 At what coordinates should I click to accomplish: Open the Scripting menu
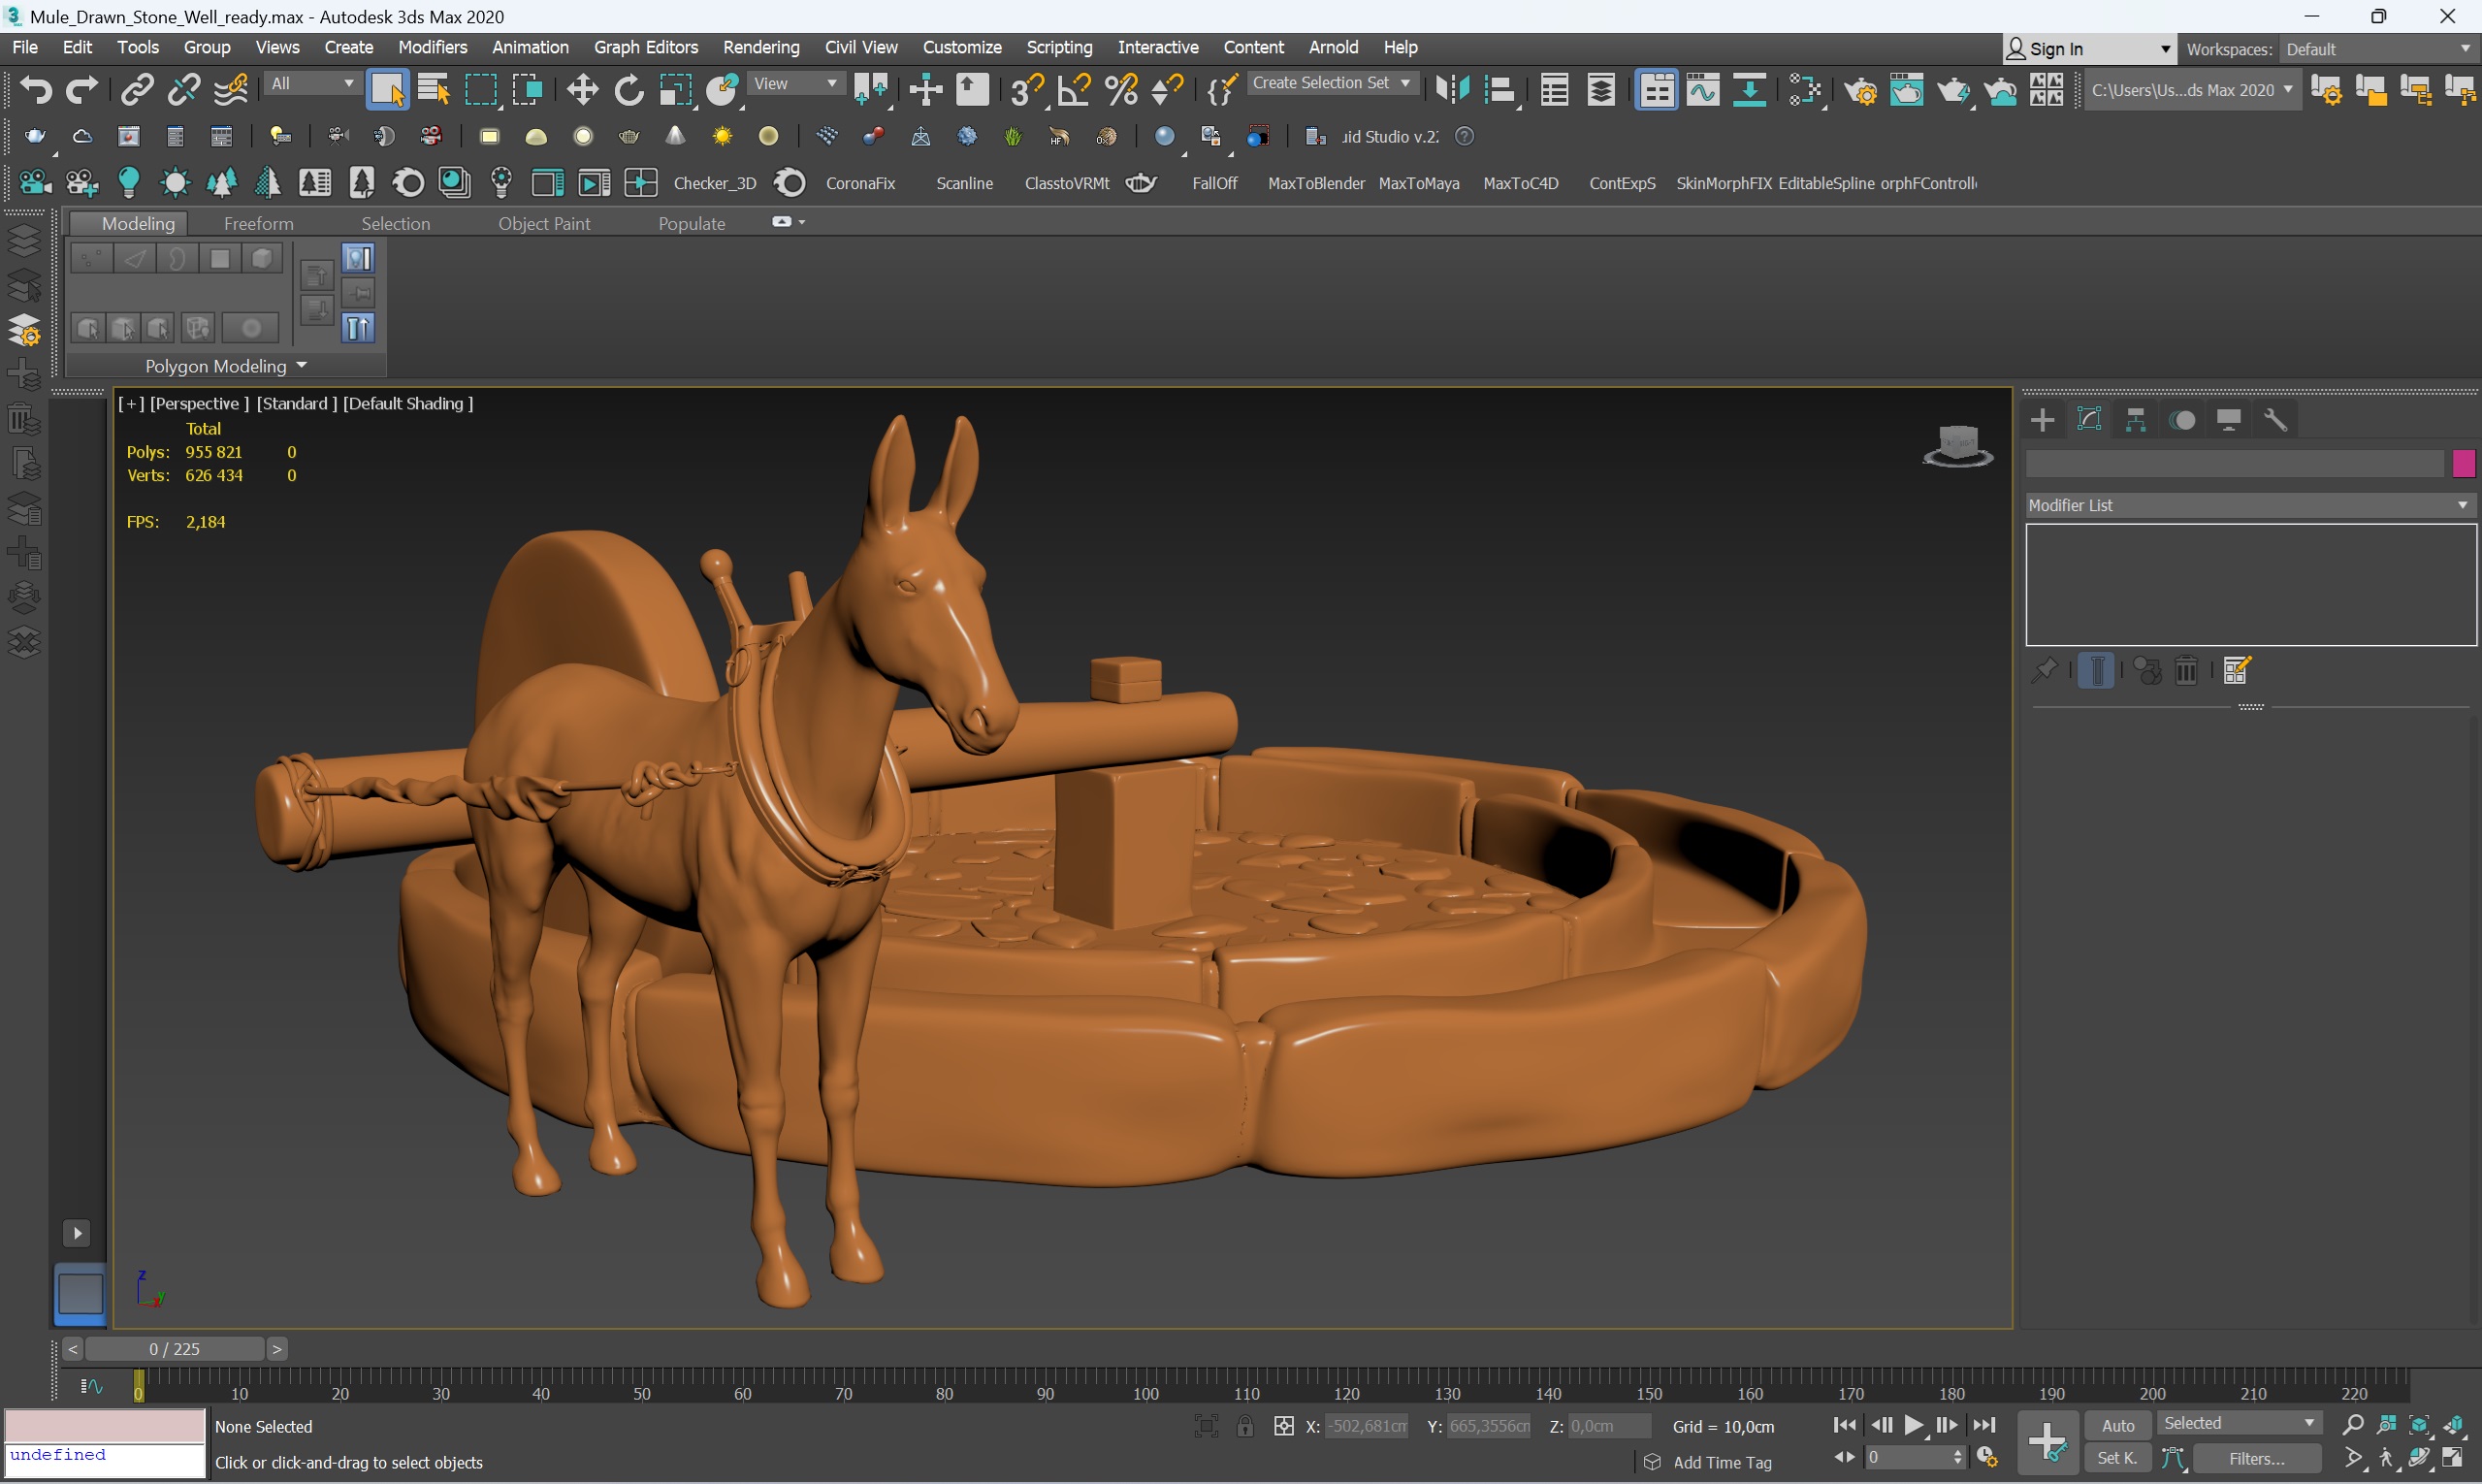1059,47
